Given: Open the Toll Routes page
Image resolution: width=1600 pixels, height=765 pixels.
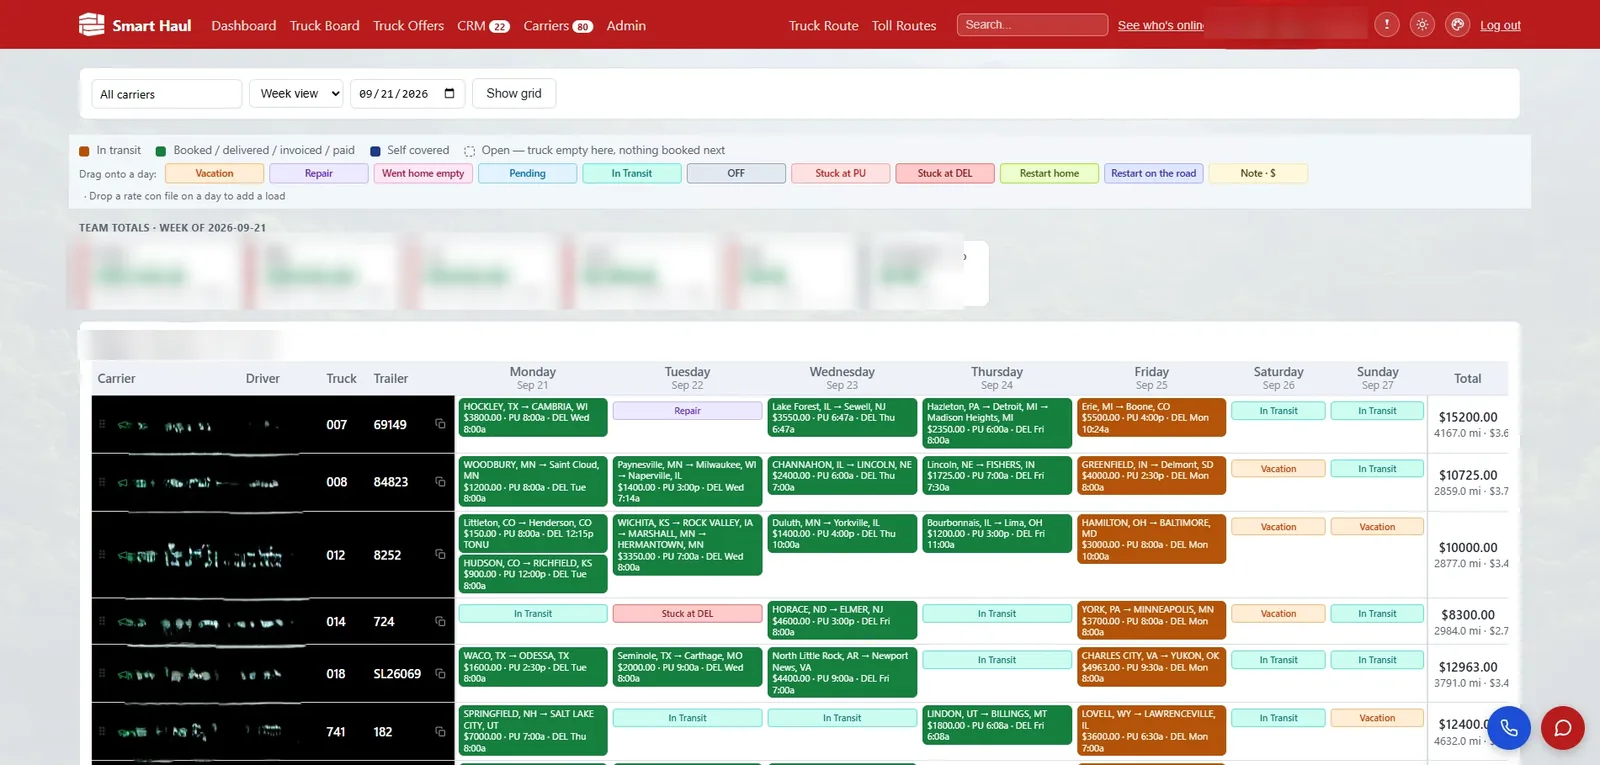Looking at the screenshot, I should tap(904, 25).
